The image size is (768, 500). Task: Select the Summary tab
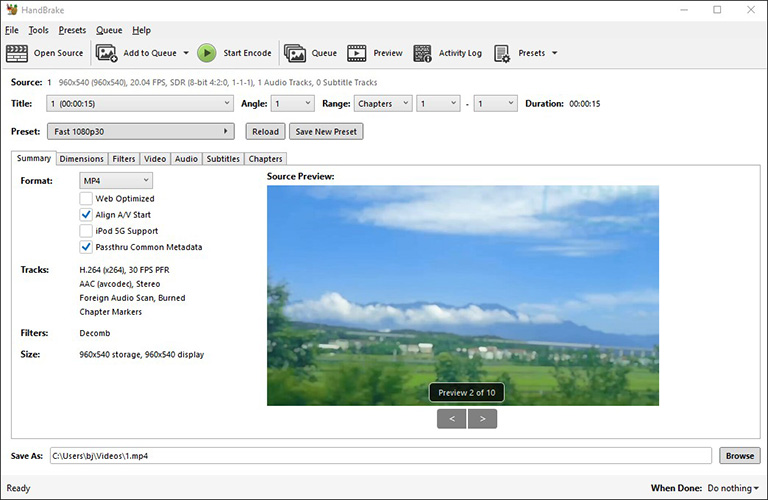[x=34, y=158]
